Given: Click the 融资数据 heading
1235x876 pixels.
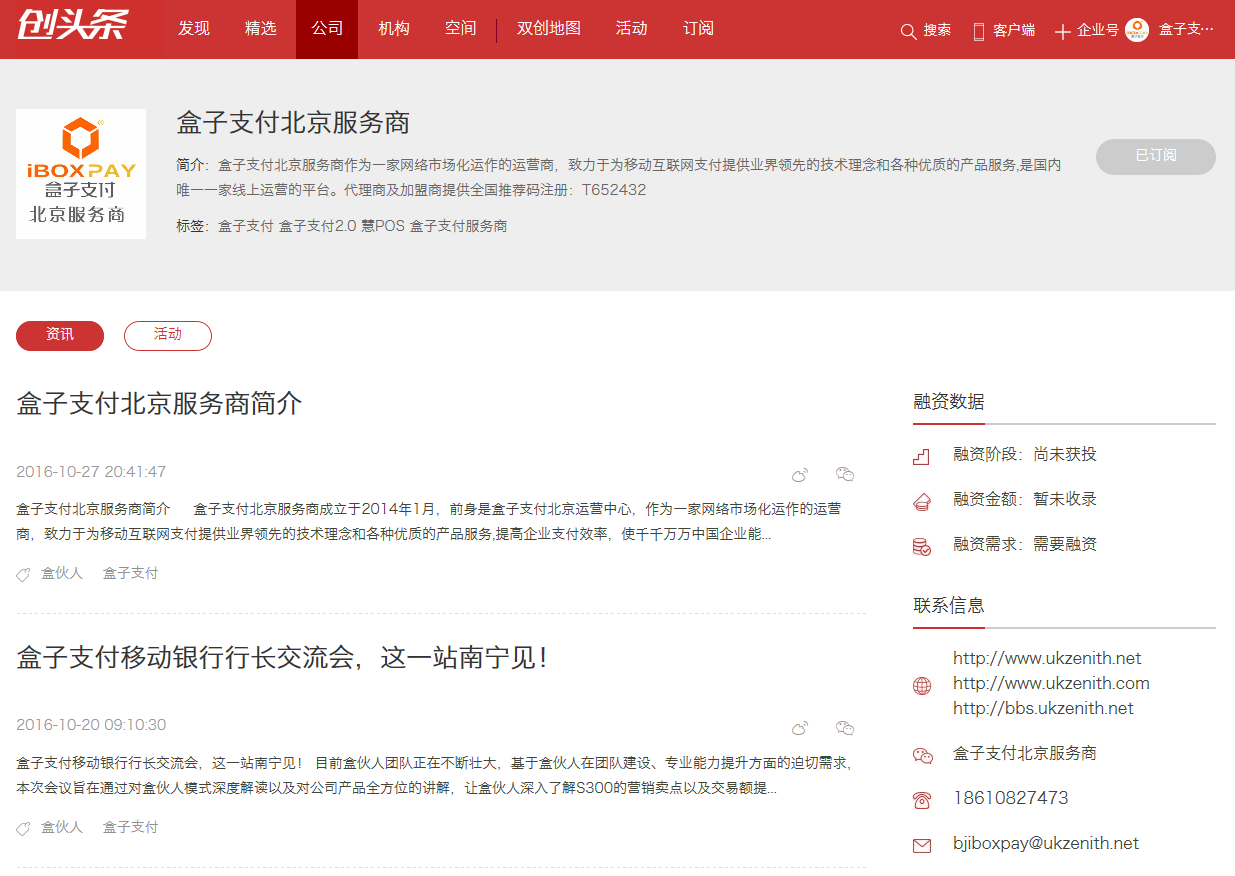Looking at the screenshot, I should click(x=949, y=402).
